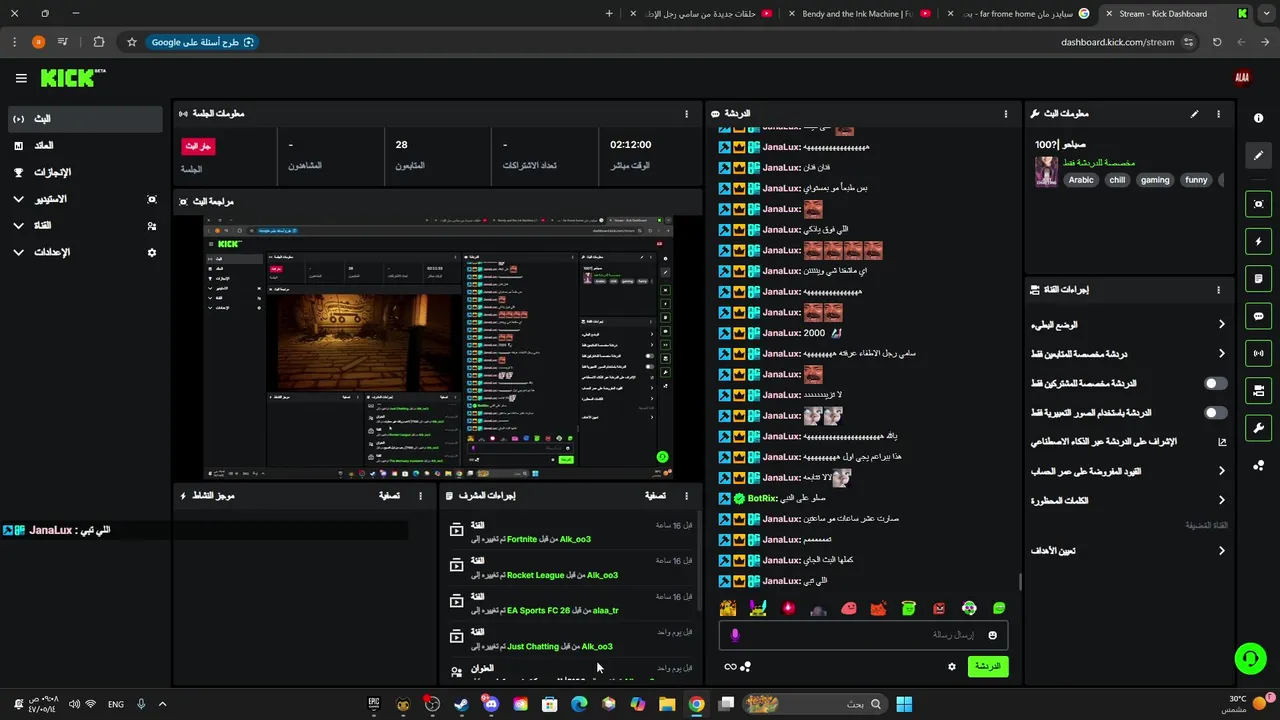Switch to the far frome home browser tab

(x=1018, y=14)
